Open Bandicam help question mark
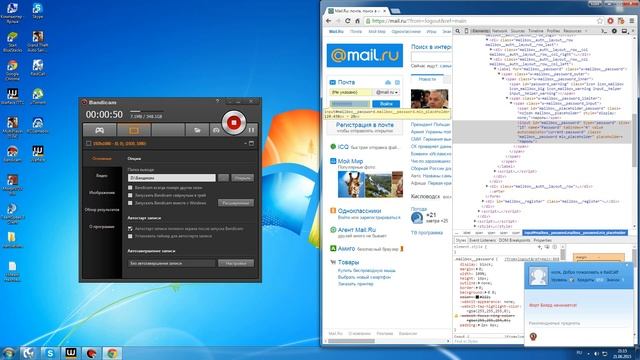This screenshot has width=640, height=360. click(217, 102)
